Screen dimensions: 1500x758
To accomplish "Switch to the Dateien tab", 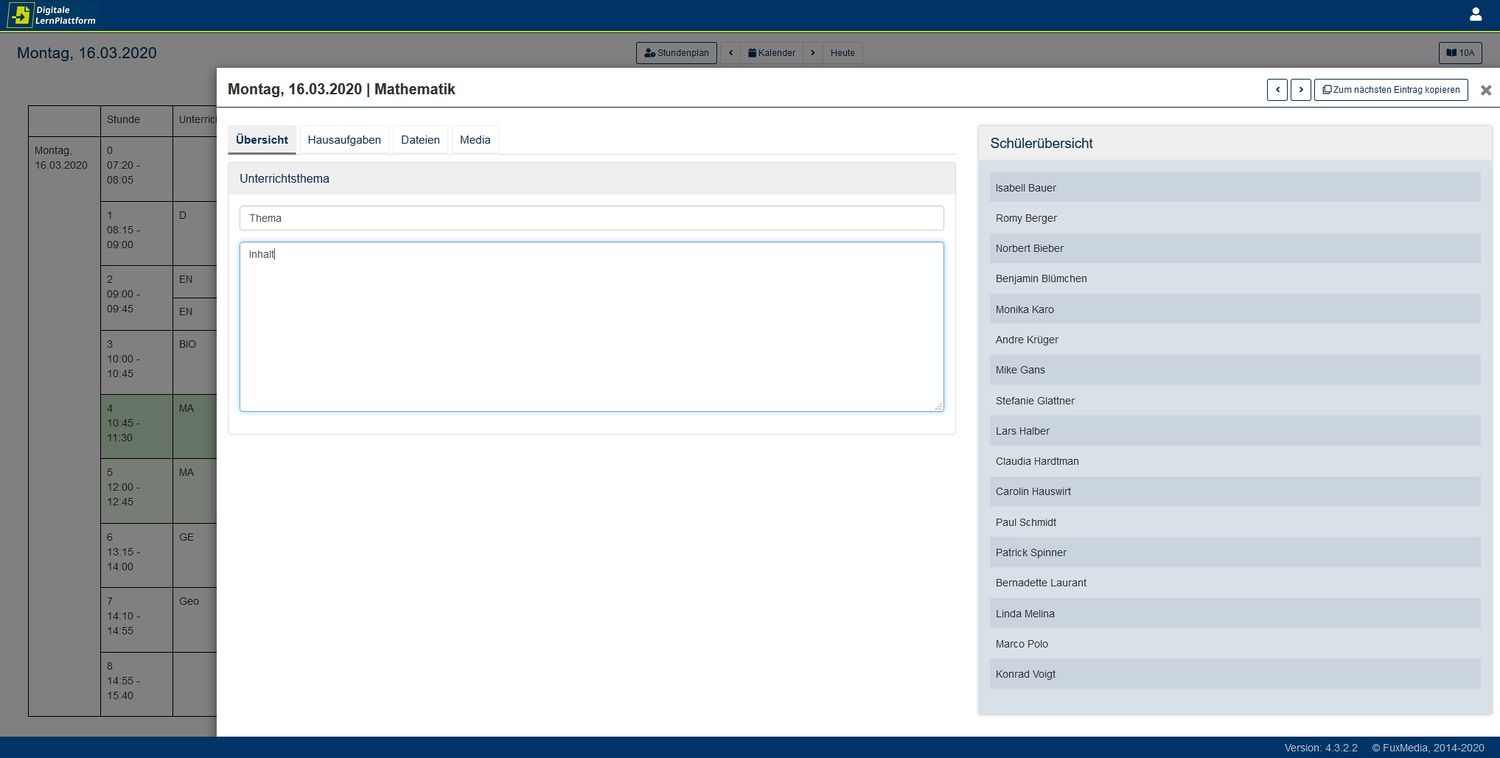I will pos(420,140).
